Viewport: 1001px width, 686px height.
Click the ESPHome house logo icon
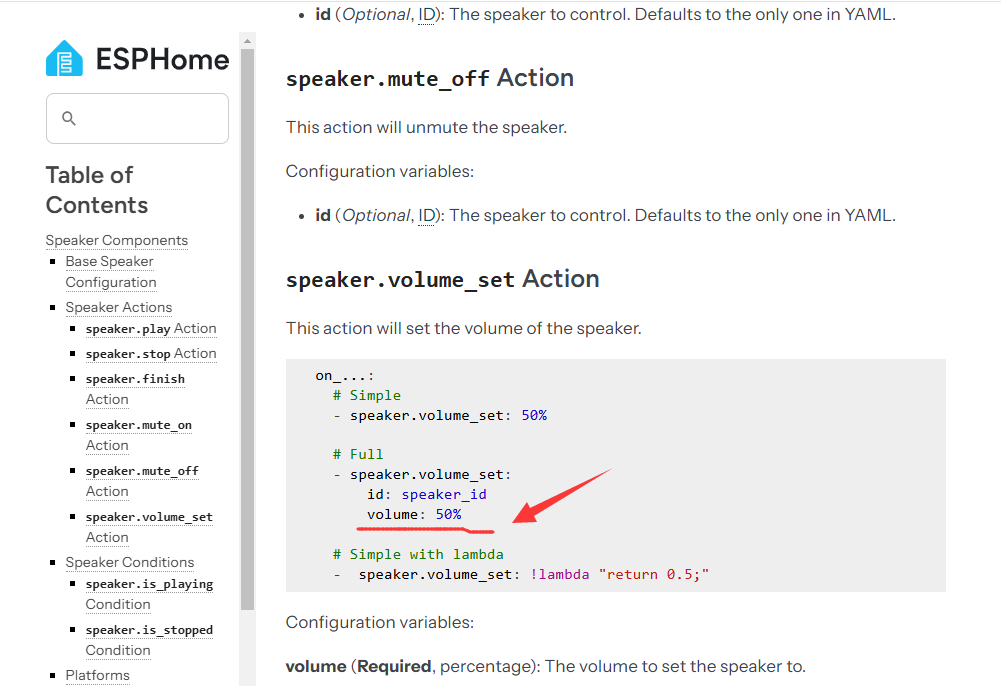pos(64,59)
